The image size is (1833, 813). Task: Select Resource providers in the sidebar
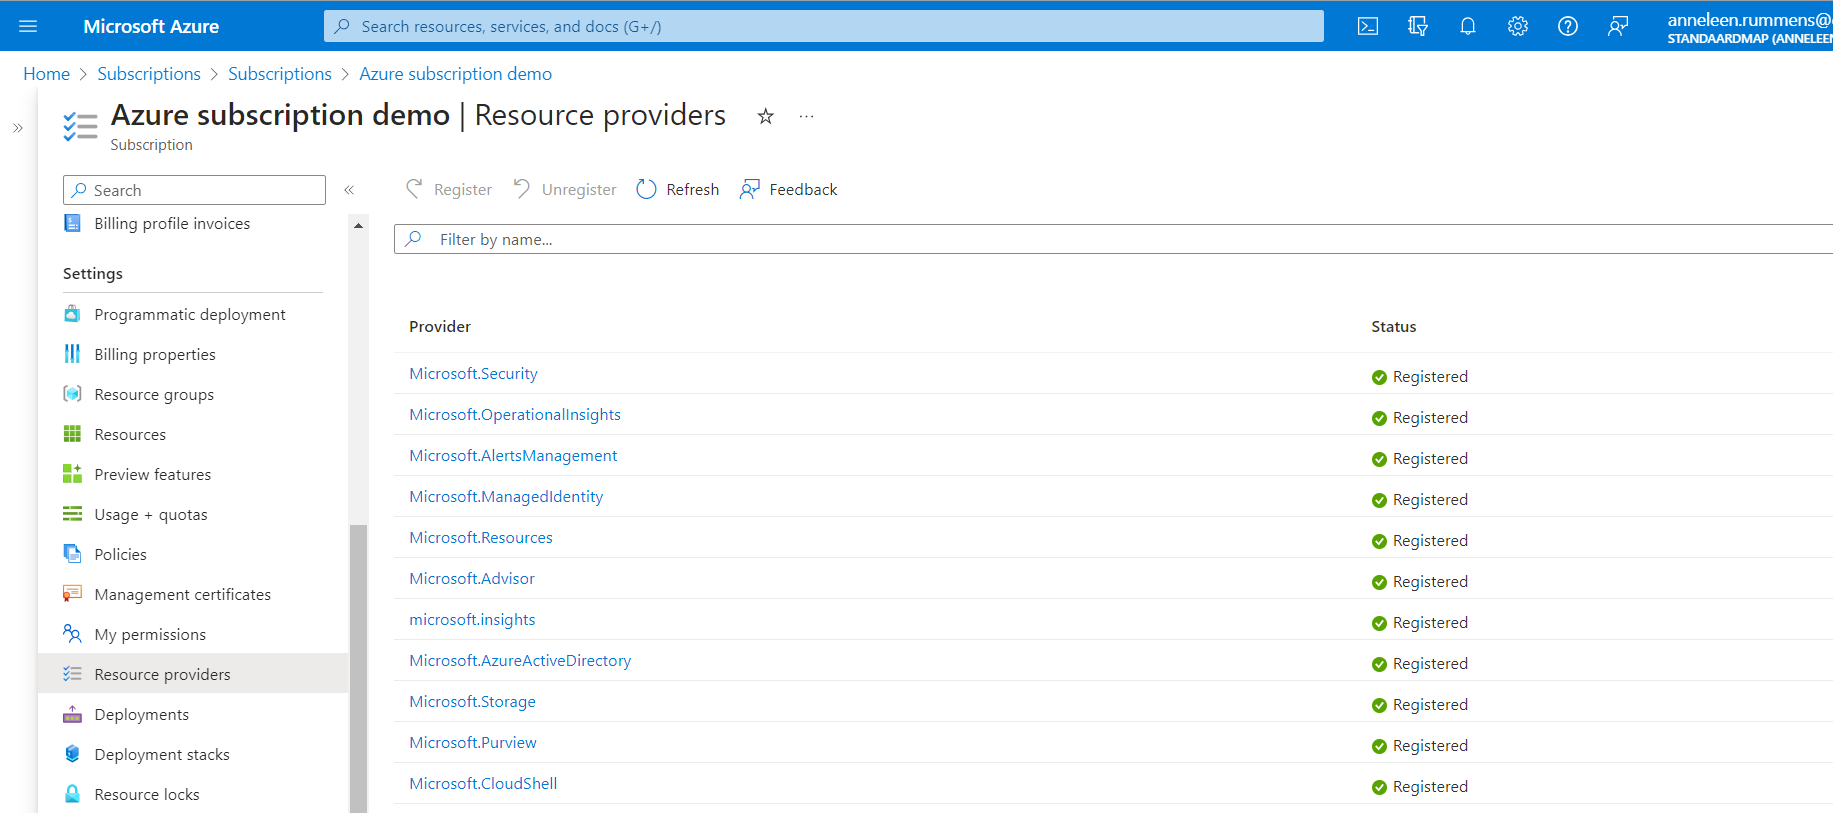[193, 674]
